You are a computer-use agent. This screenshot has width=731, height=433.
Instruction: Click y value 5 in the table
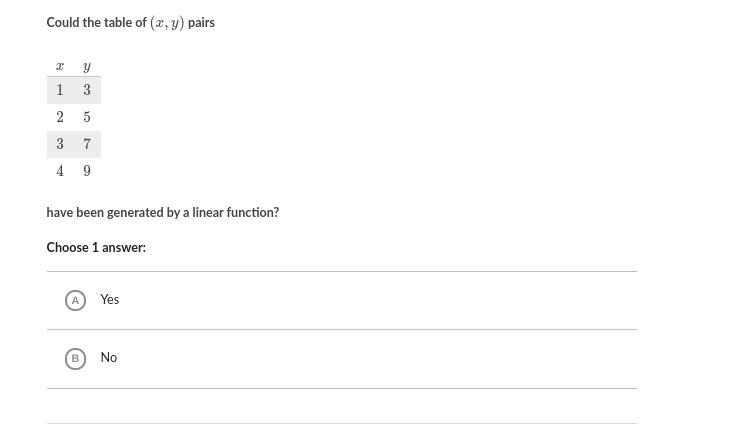pyautogui.click(x=87, y=117)
